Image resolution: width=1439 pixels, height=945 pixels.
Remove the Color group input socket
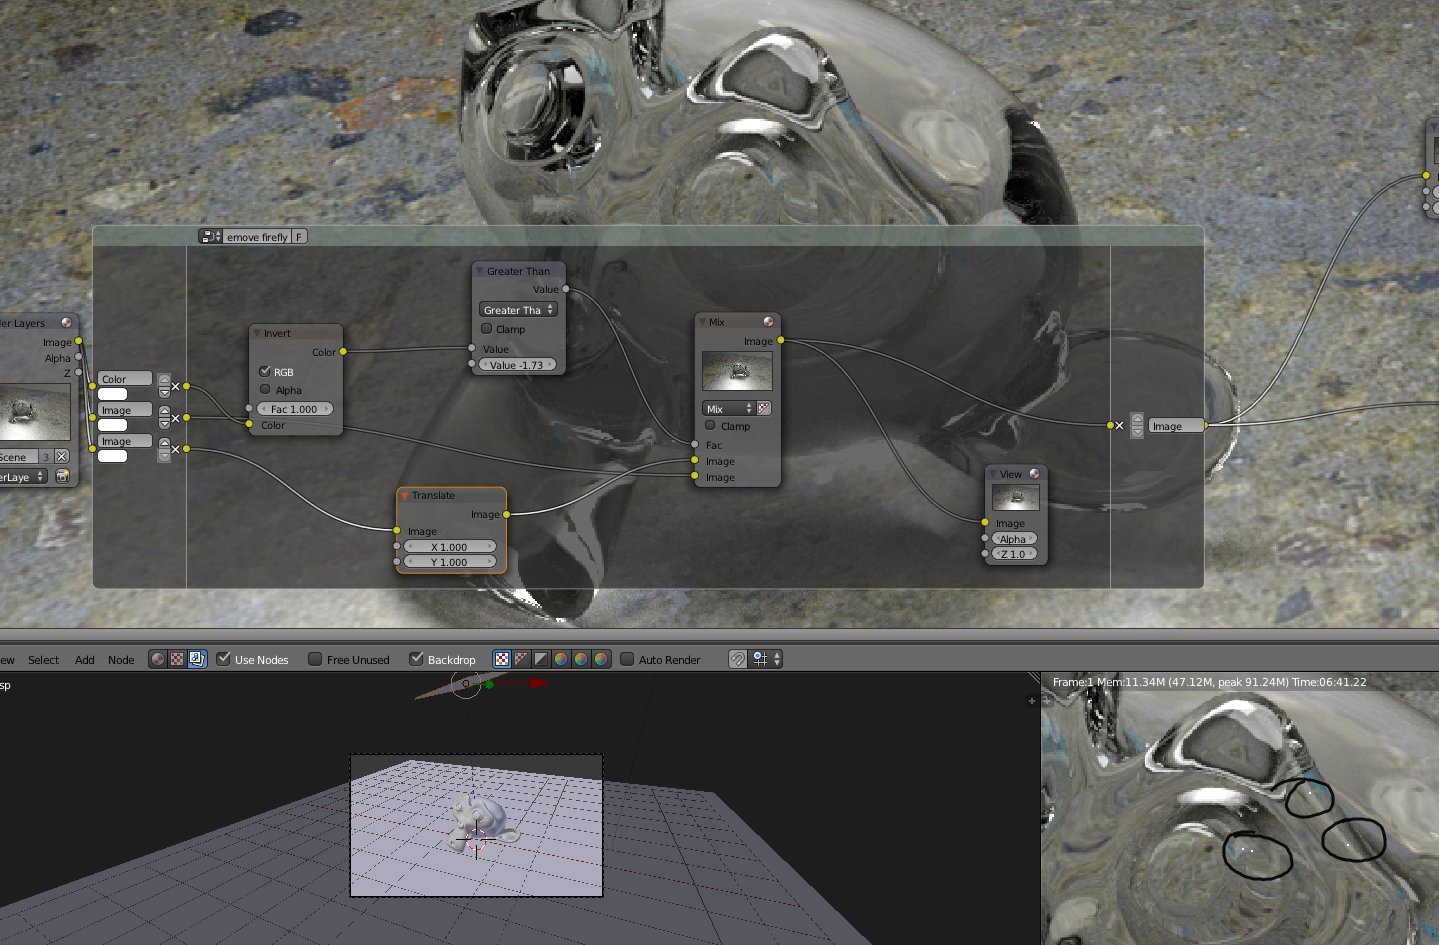click(176, 386)
